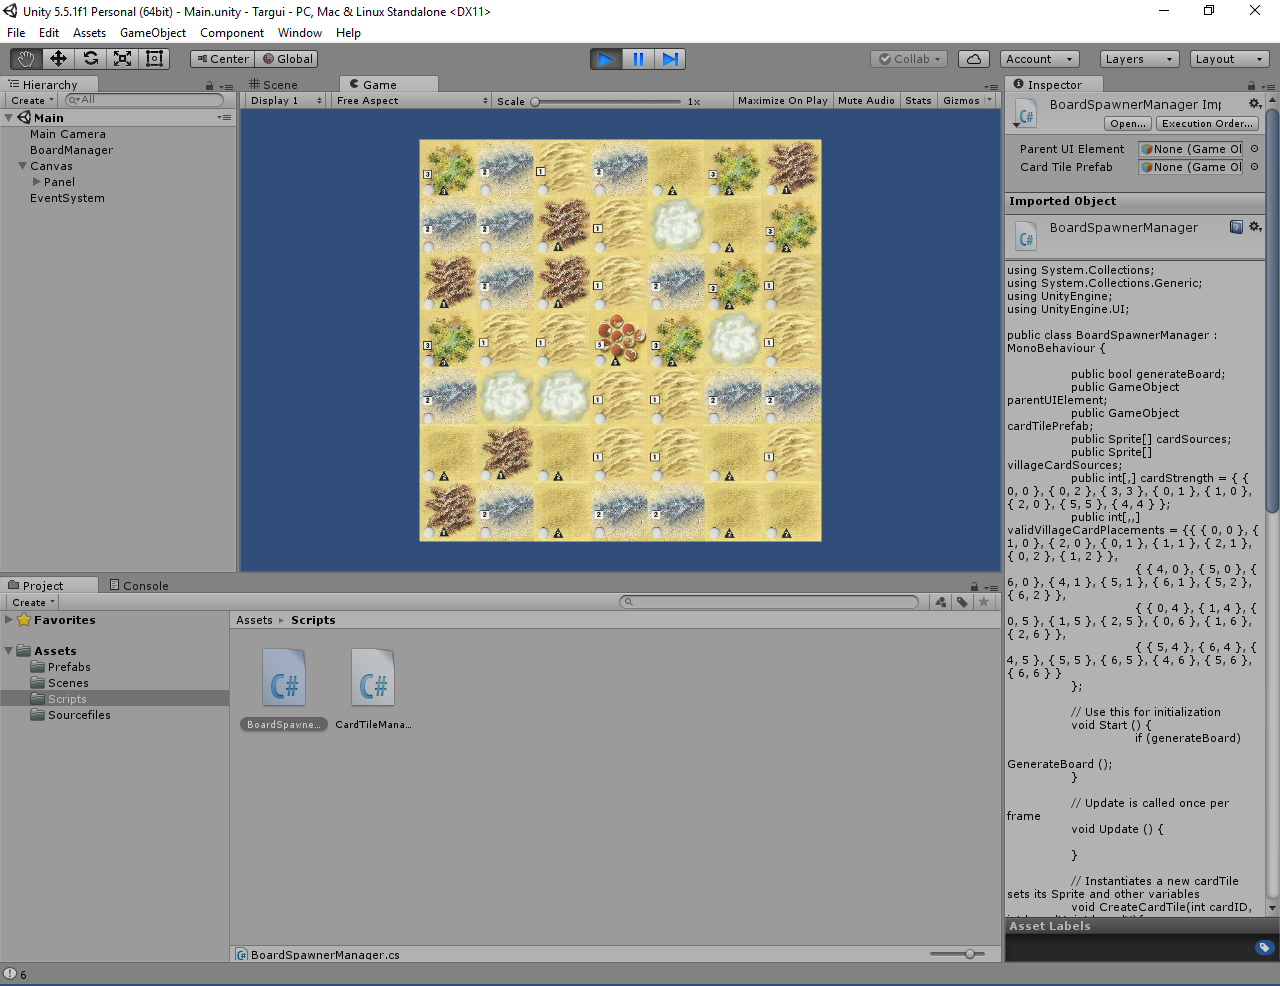Stop play mode with Play button
Viewport: 1280px width, 986px height.
pyautogui.click(x=606, y=59)
